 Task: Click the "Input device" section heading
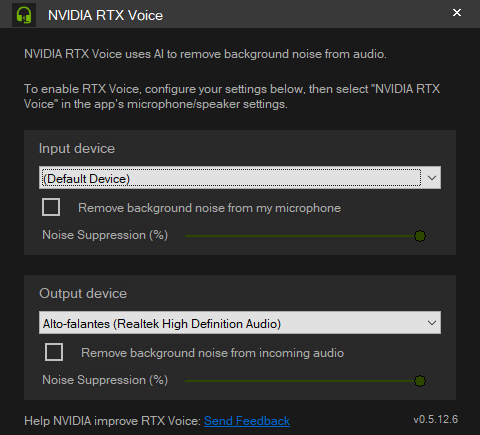[77, 149]
